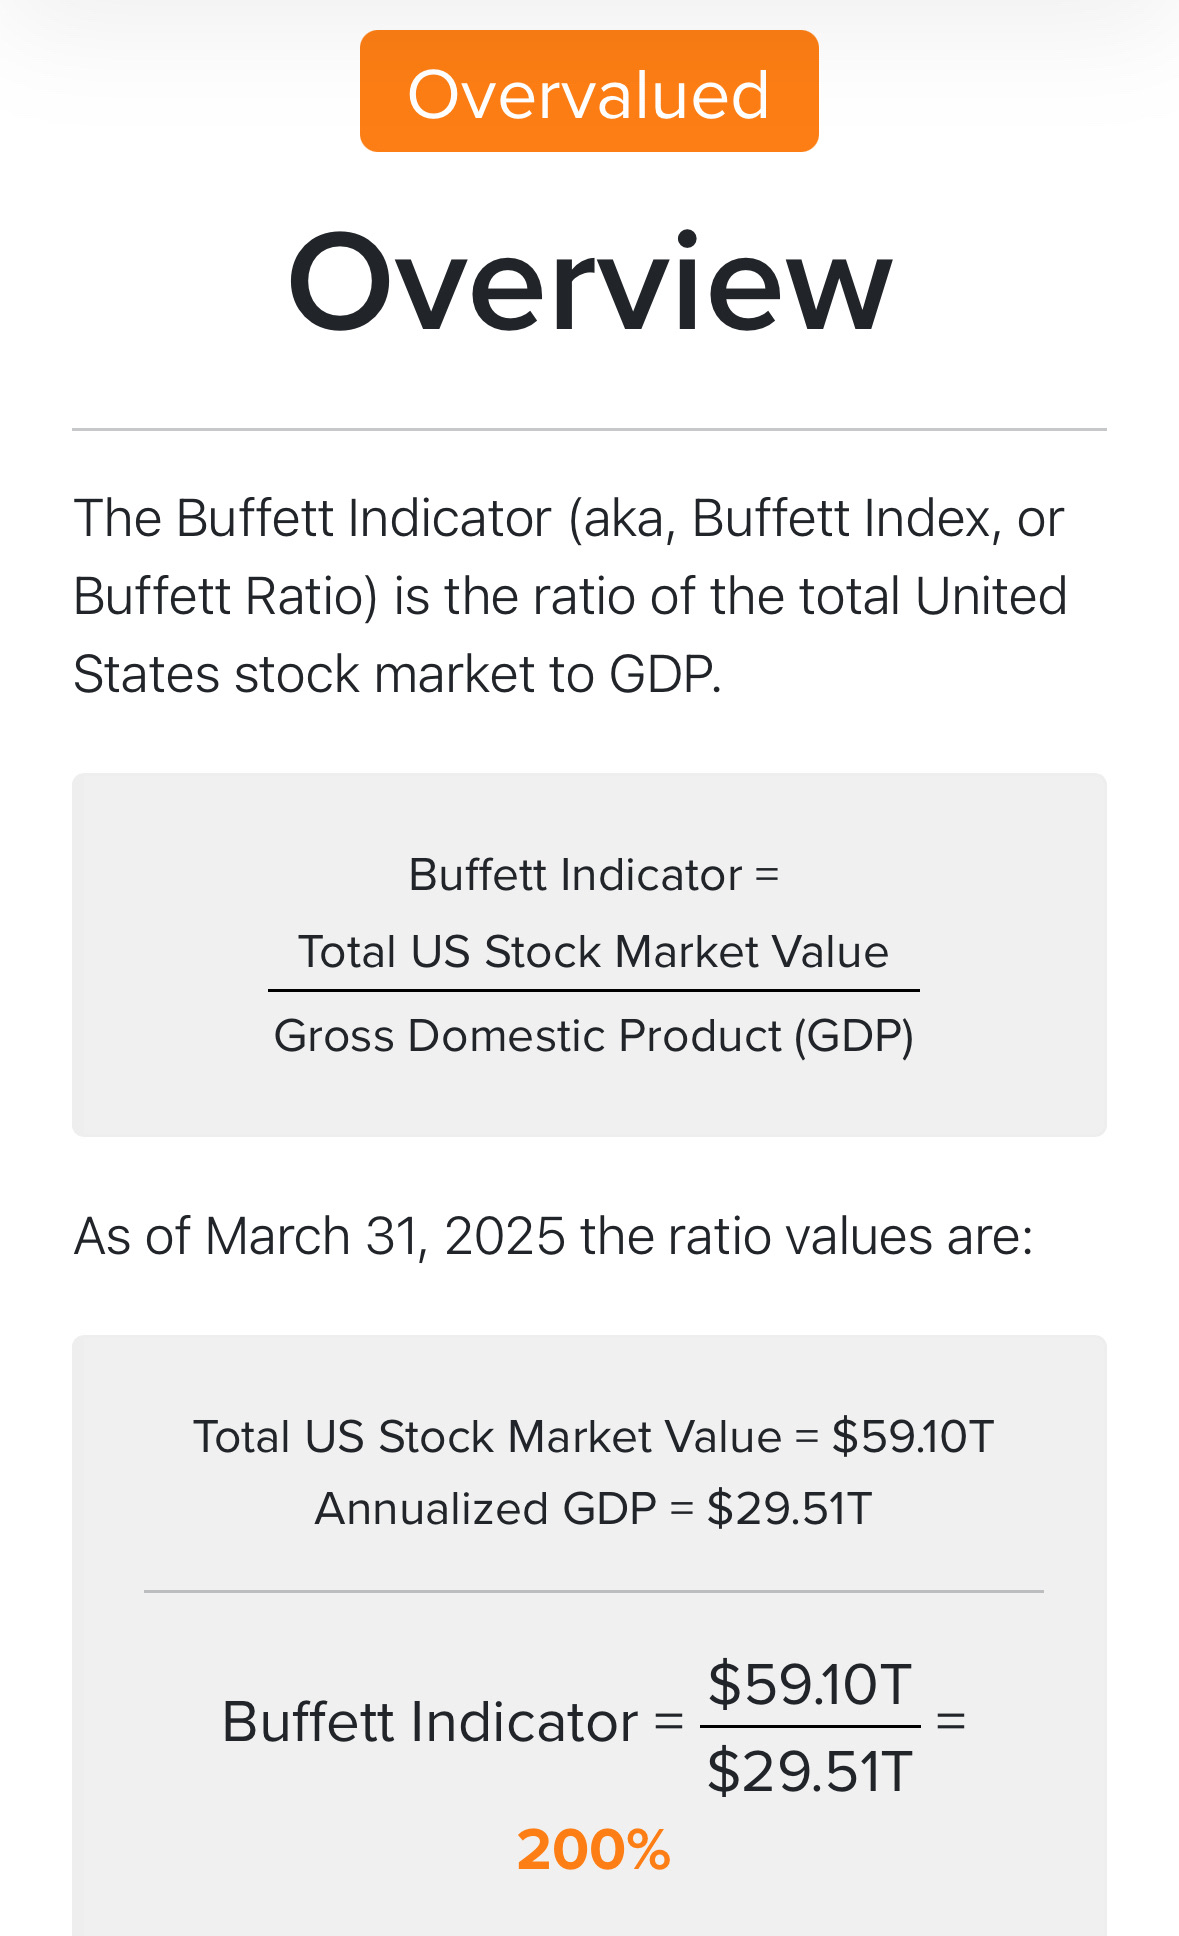Click the divider line below Overview
Screen dimensions: 1179x1936
coord(589,430)
